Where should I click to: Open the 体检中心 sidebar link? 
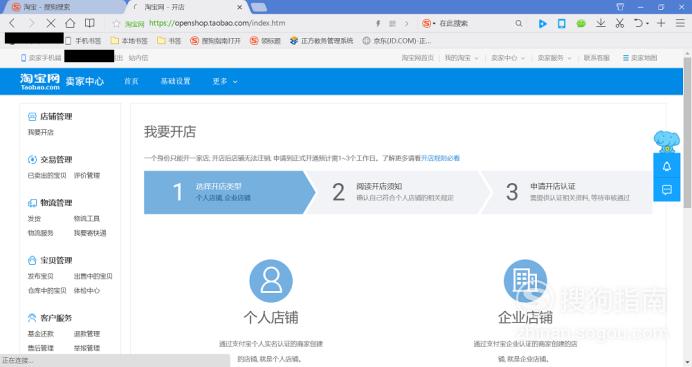coord(86,291)
